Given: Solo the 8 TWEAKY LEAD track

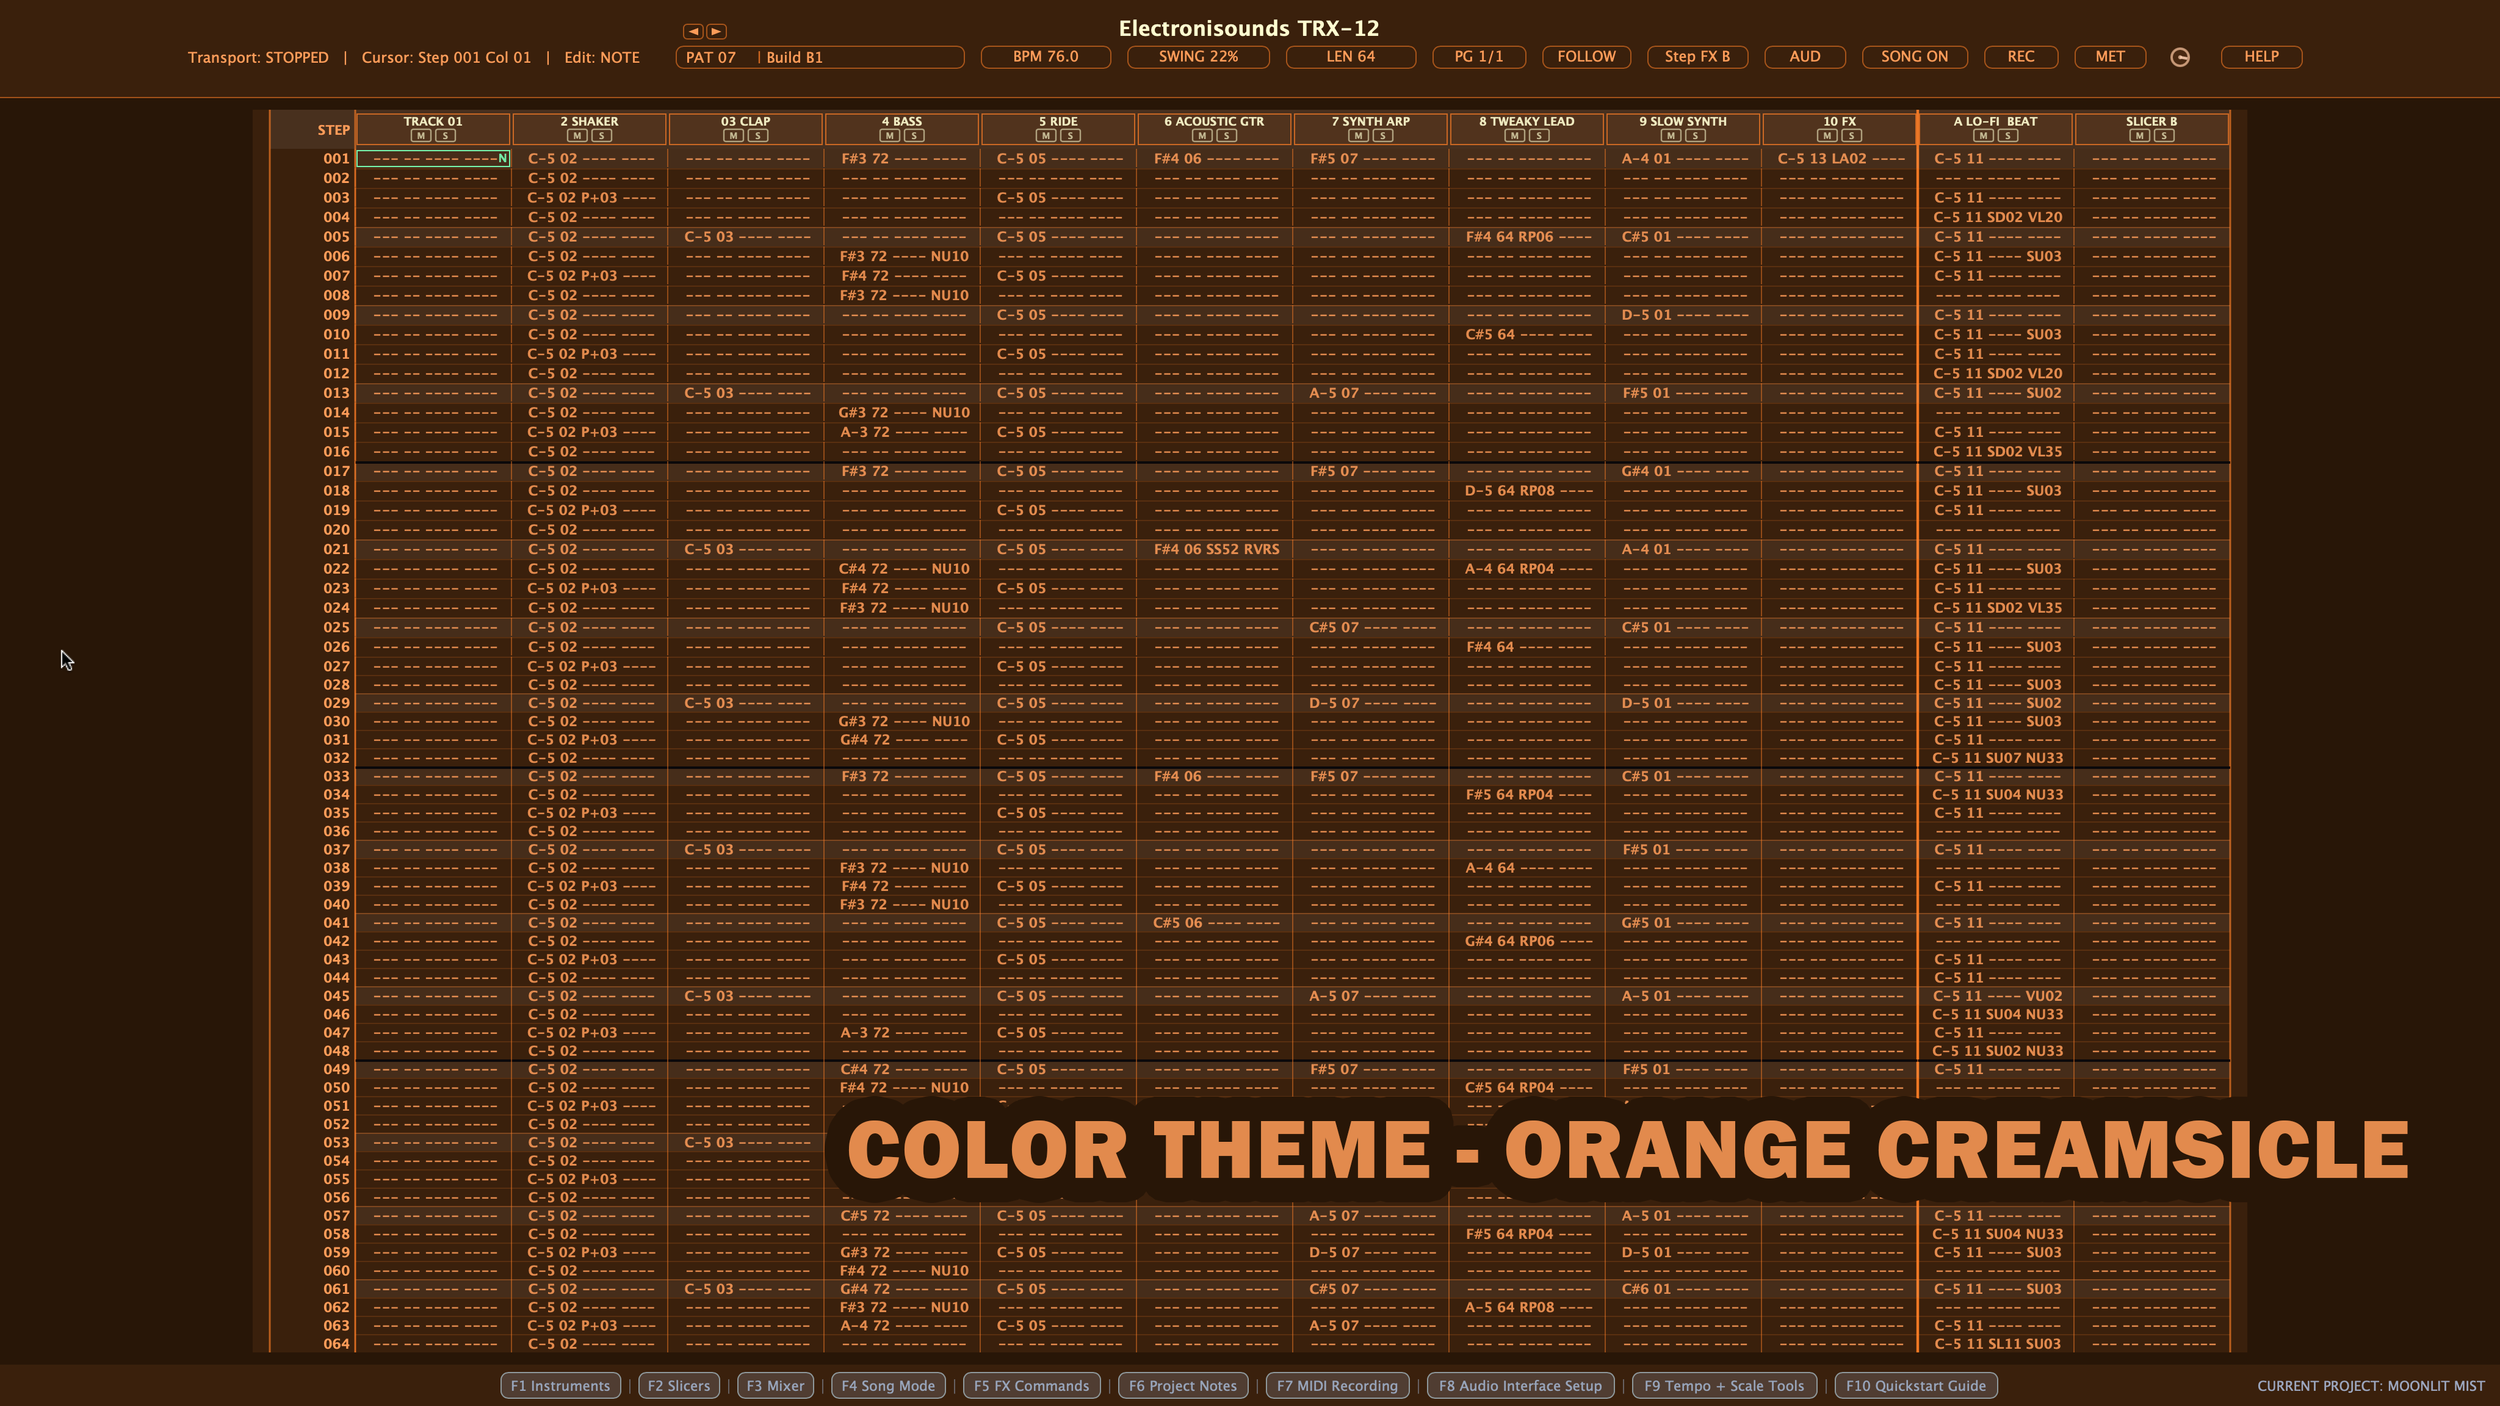Looking at the screenshot, I should point(1539,136).
